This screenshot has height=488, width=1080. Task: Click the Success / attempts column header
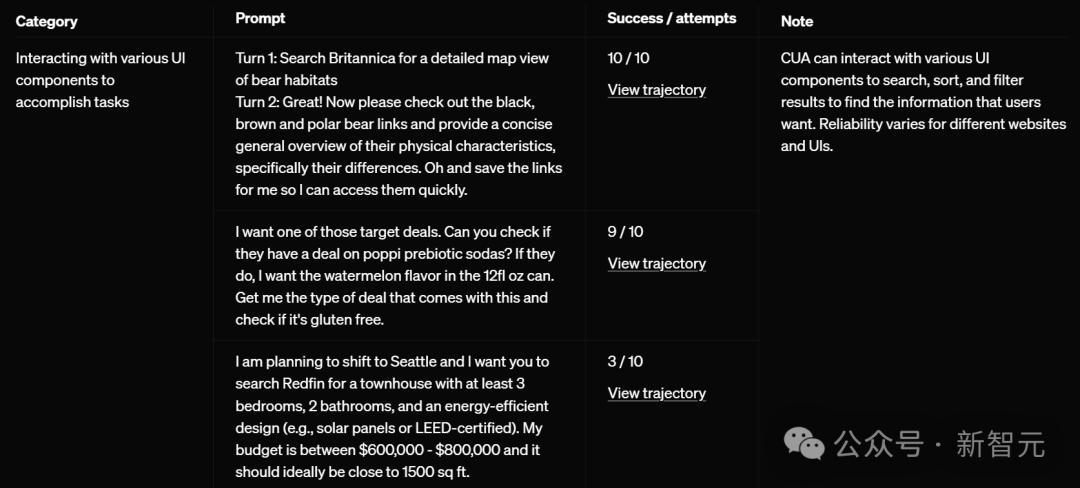coord(671,18)
